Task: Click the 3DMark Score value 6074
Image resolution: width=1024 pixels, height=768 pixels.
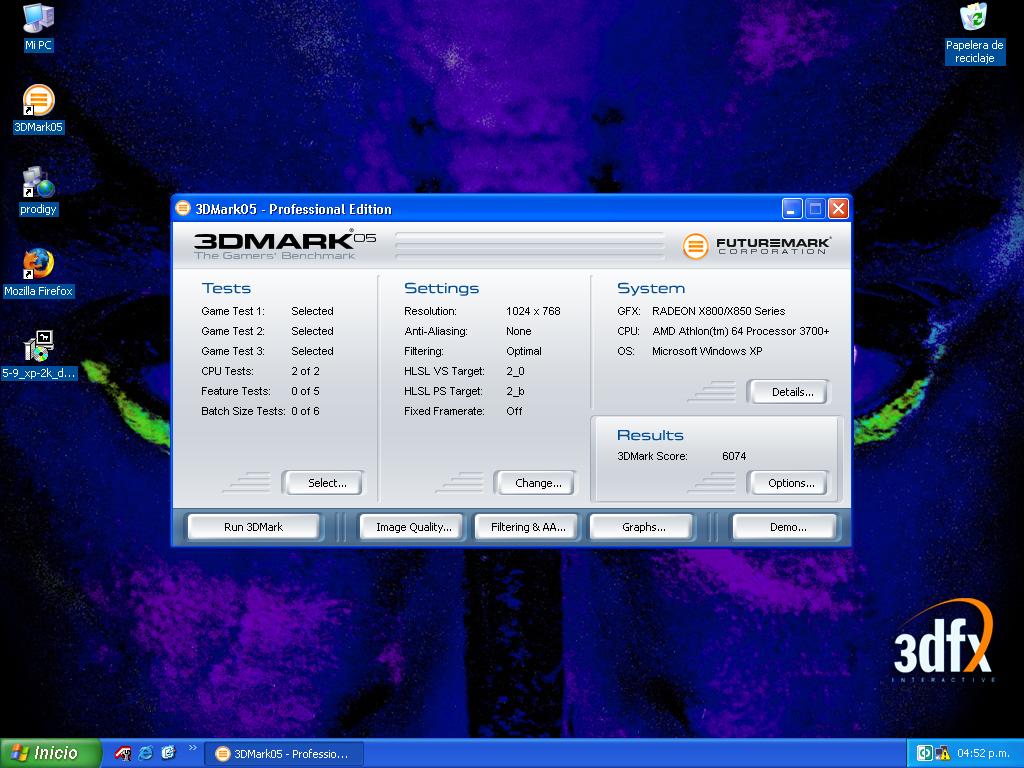Action: (734, 456)
